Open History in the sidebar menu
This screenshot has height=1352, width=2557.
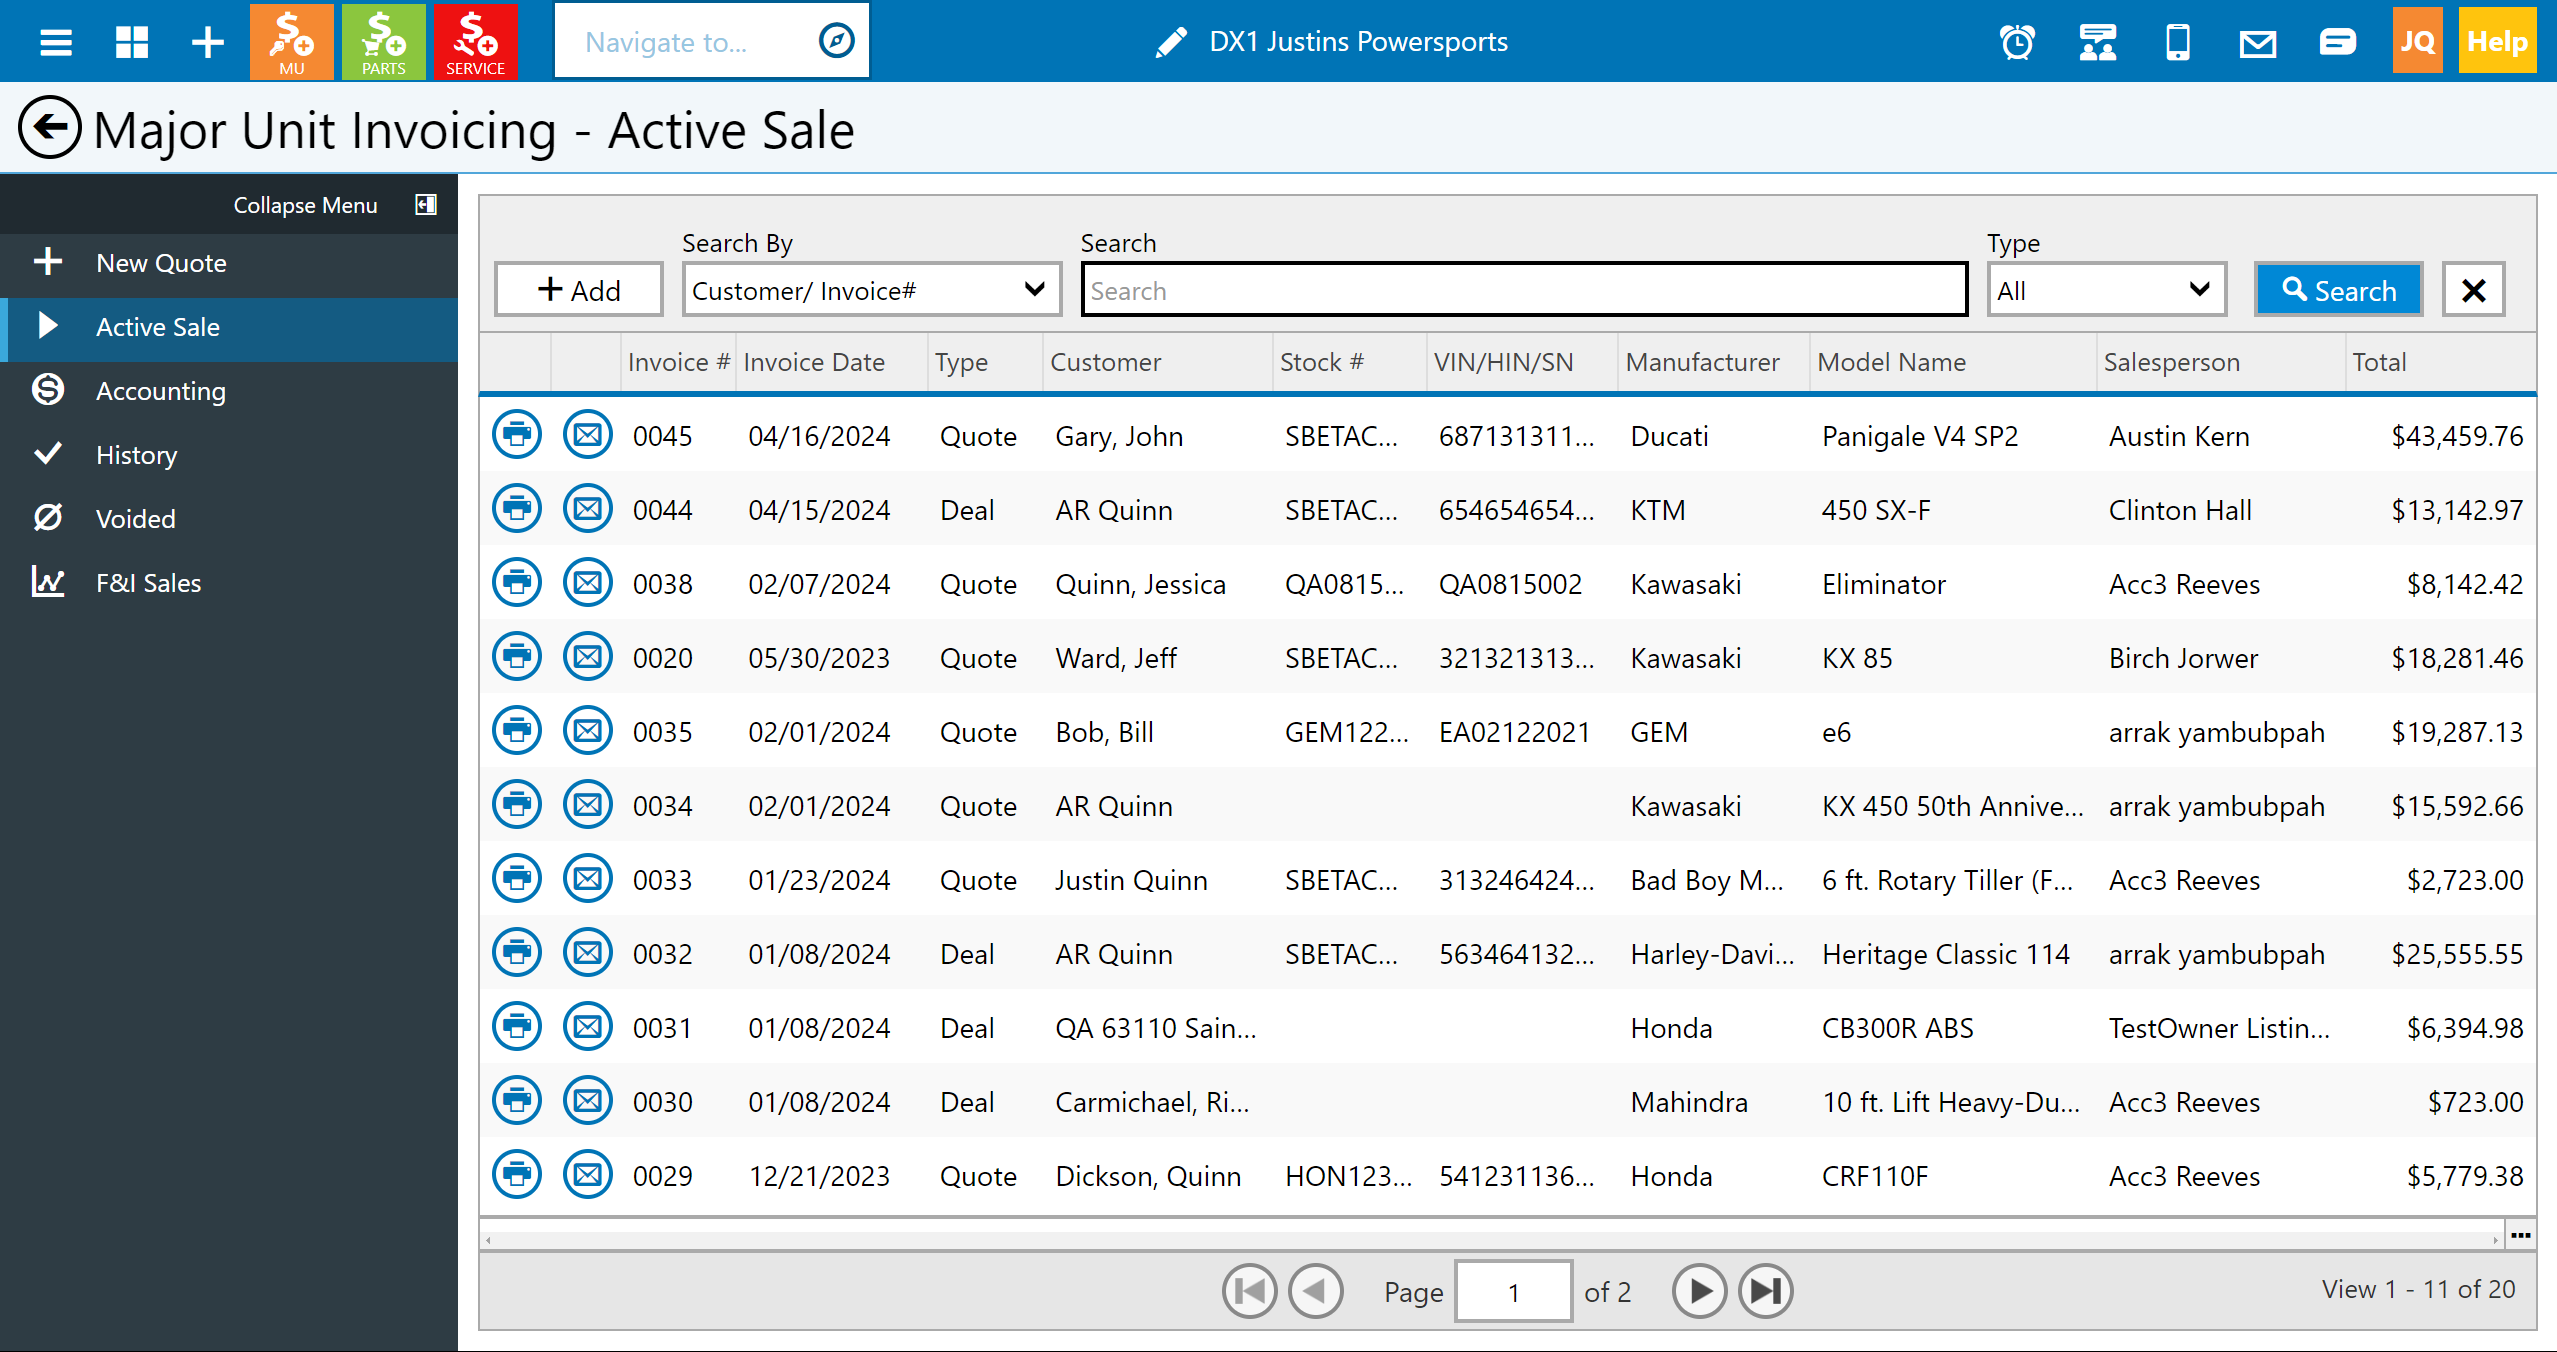click(136, 455)
